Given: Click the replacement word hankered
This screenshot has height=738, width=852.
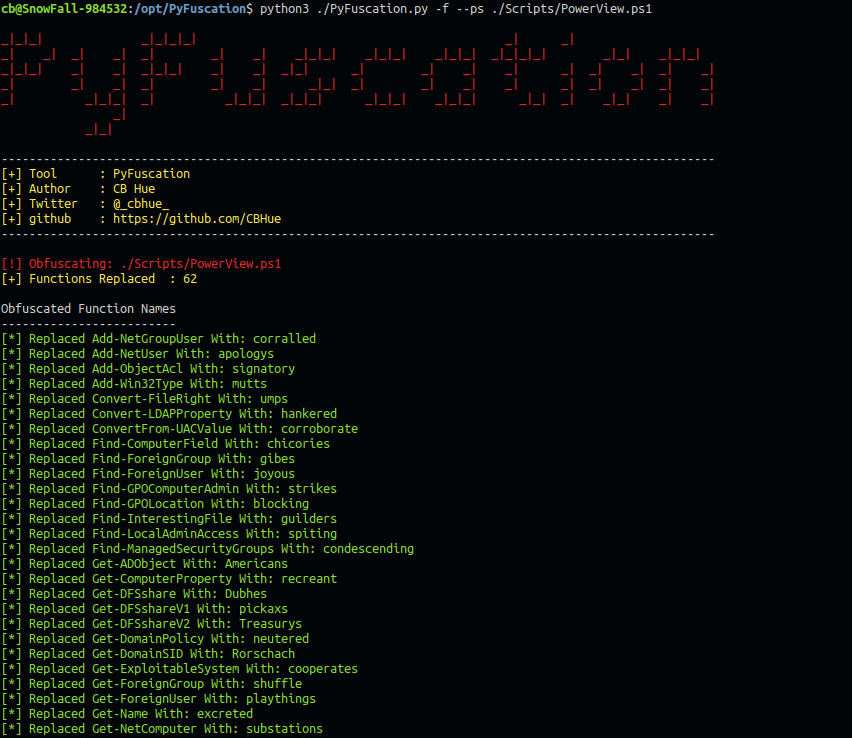Looking at the screenshot, I should [x=309, y=414].
